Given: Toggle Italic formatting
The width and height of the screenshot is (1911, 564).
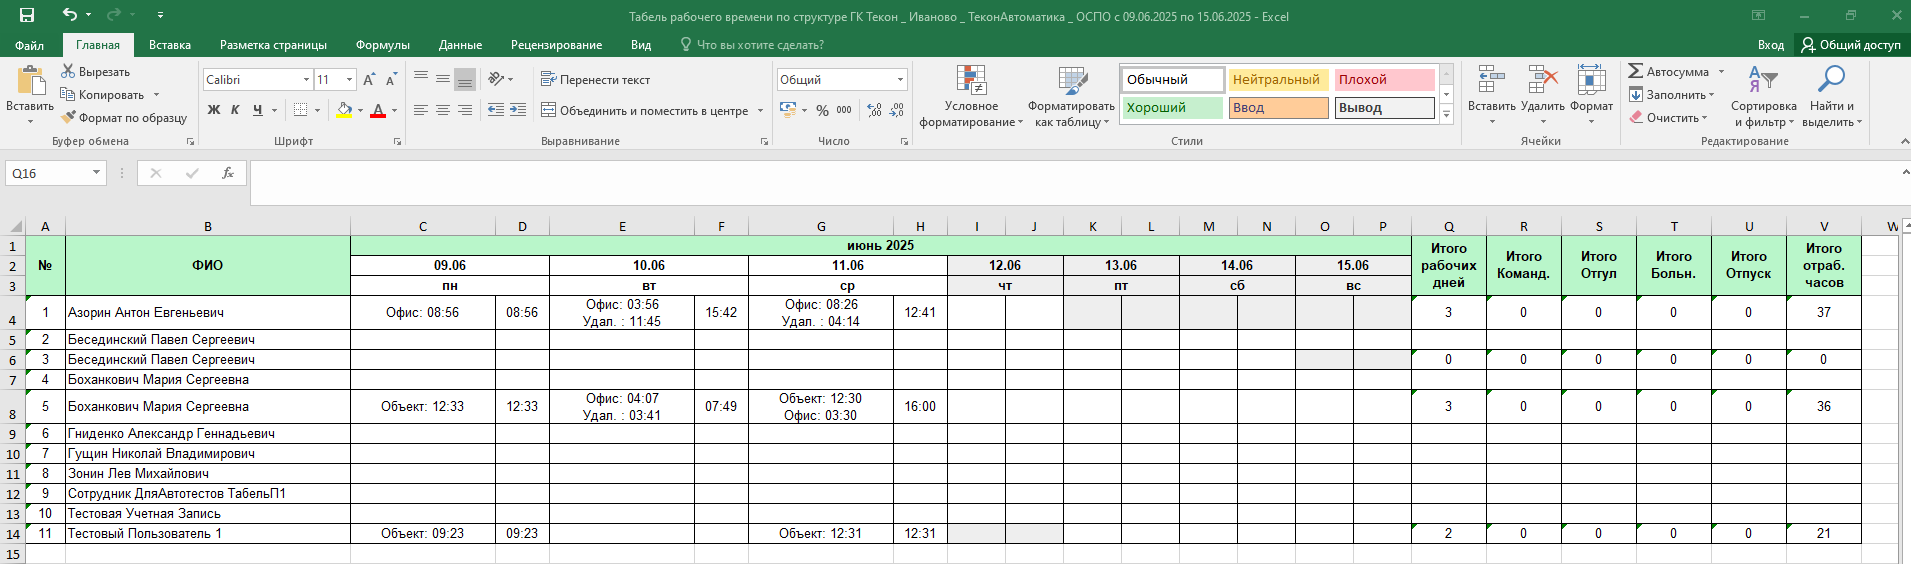Looking at the screenshot, I should 235,110.
